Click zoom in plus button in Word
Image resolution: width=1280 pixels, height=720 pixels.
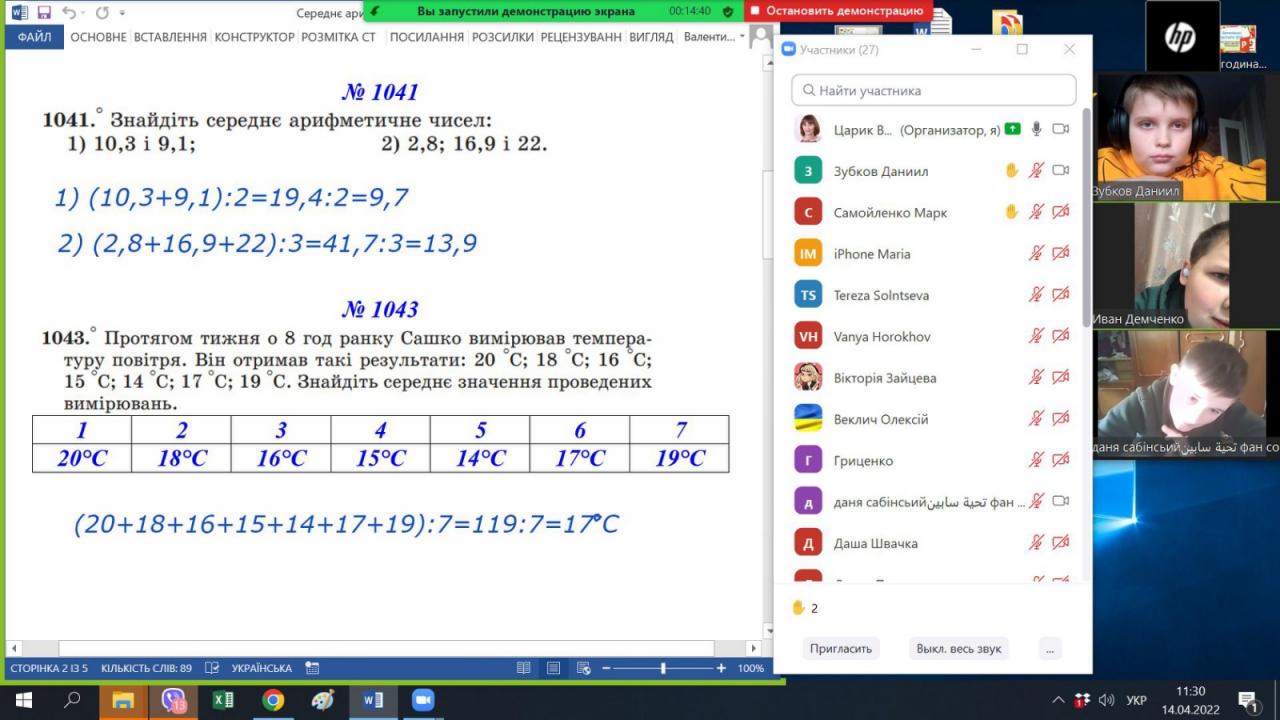pos(721,668)
